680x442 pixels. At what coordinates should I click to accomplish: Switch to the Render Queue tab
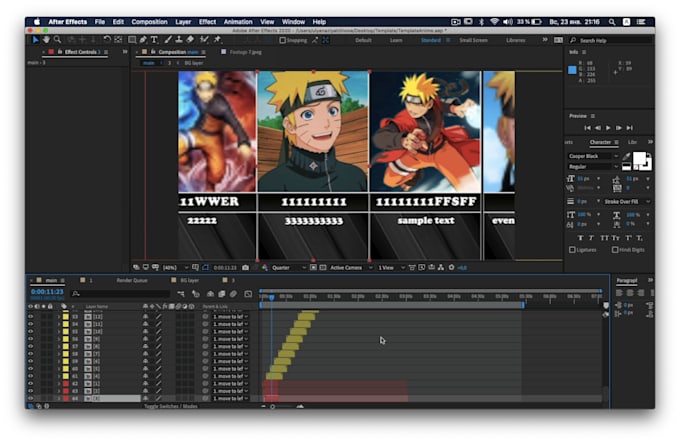click(x=132, y=280)
